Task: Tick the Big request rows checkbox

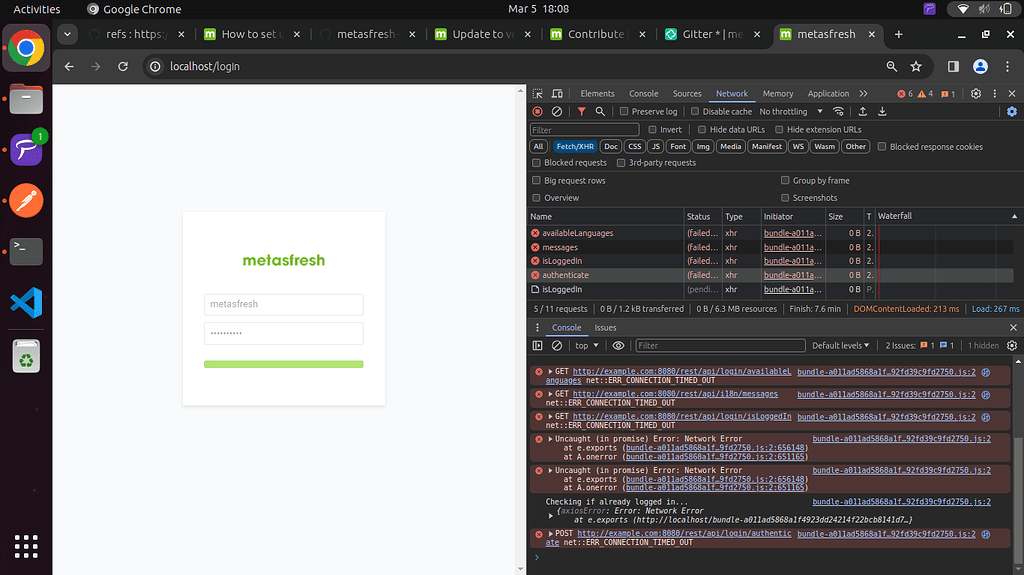Action: pyautogui.click(x=537, y=181)
